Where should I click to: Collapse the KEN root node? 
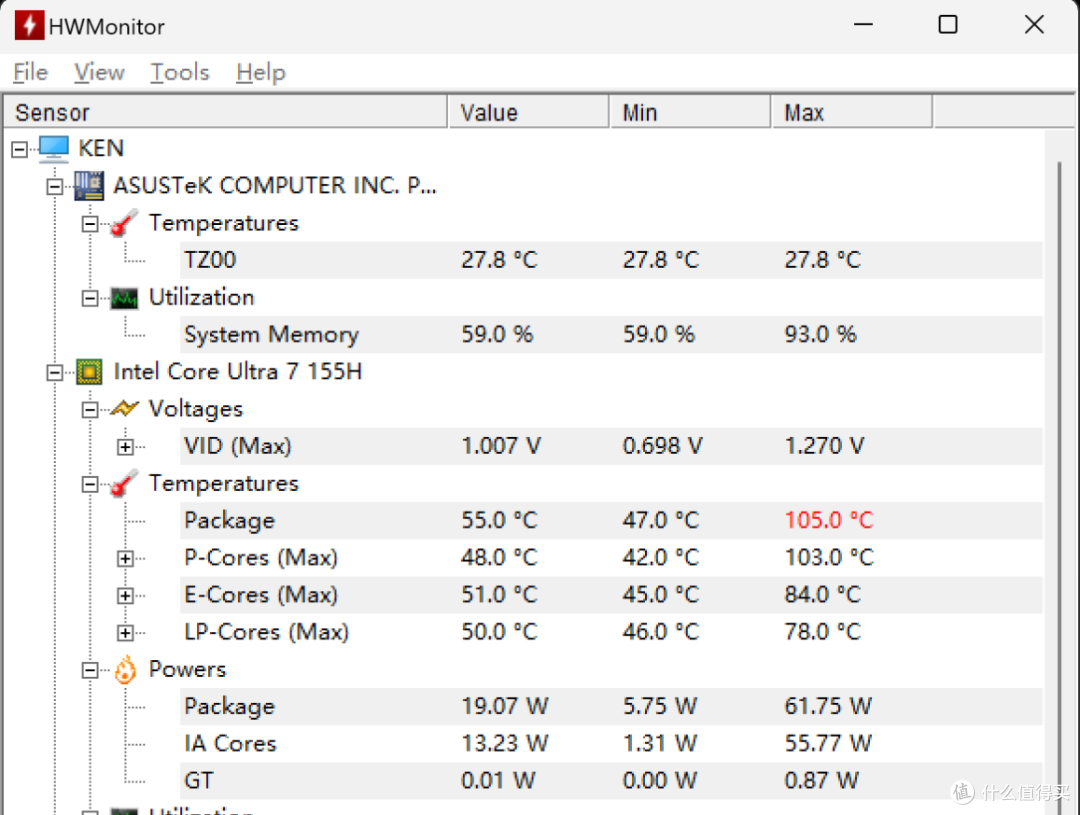click(19, 149)
